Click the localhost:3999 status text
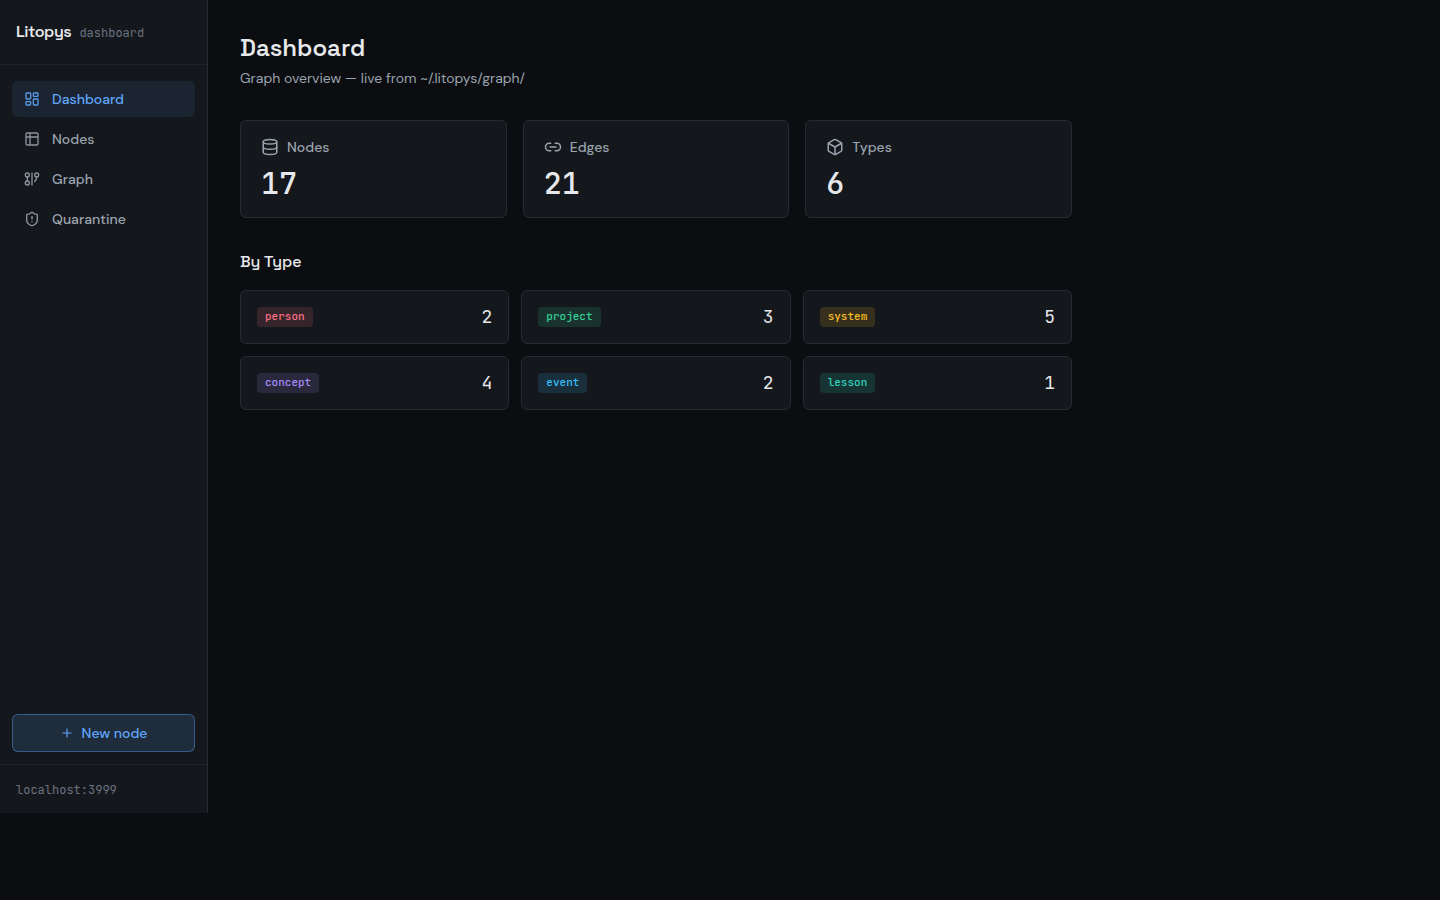 tap(66, 790)
